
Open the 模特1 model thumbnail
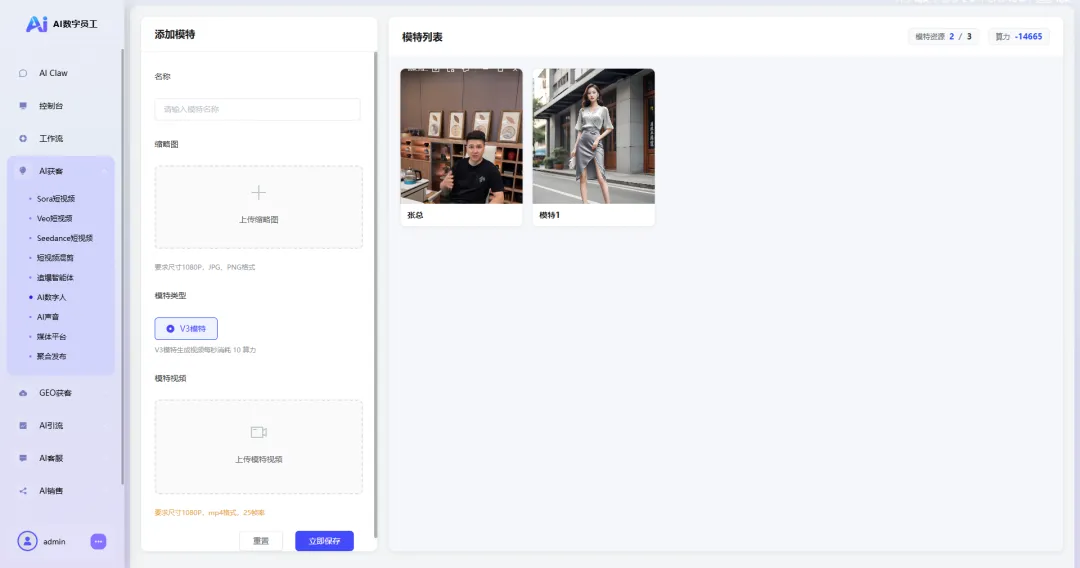[x=594, y=136]
